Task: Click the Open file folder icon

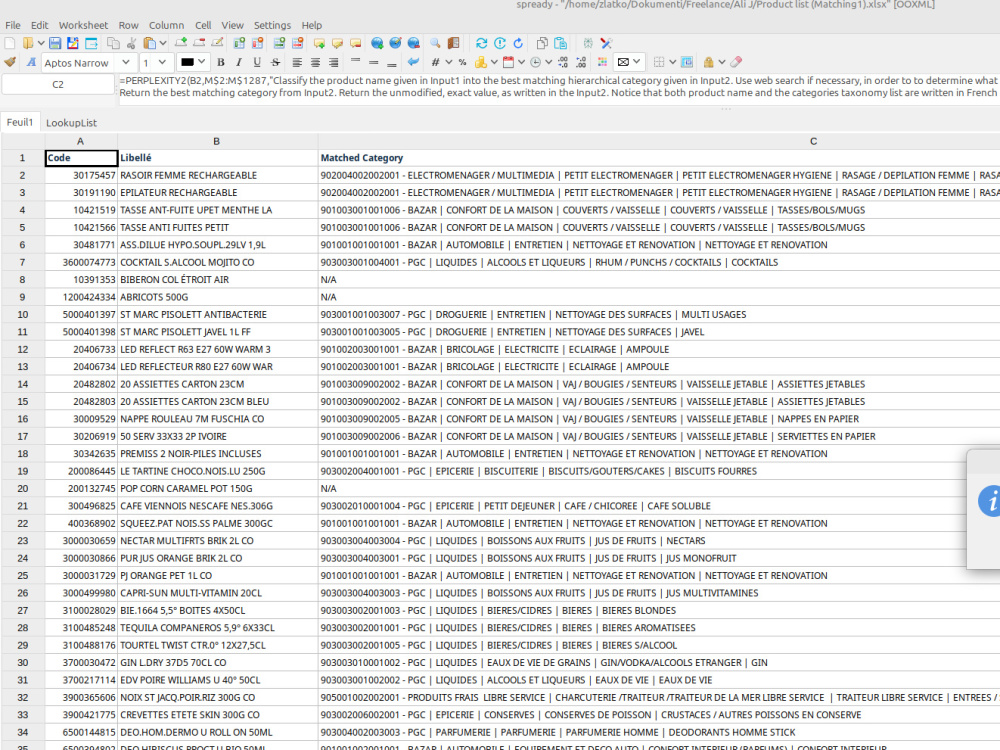Action: click(28, 43)
